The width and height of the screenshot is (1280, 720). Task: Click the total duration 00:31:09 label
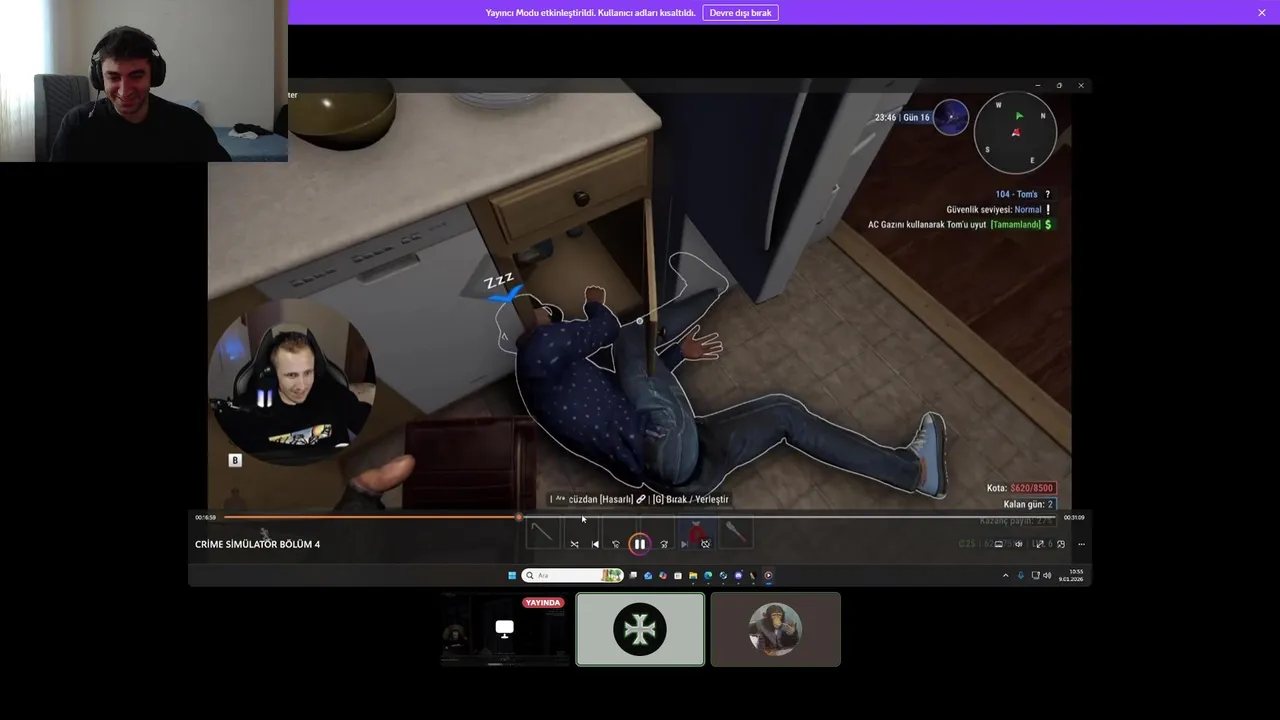point(1074,517)
